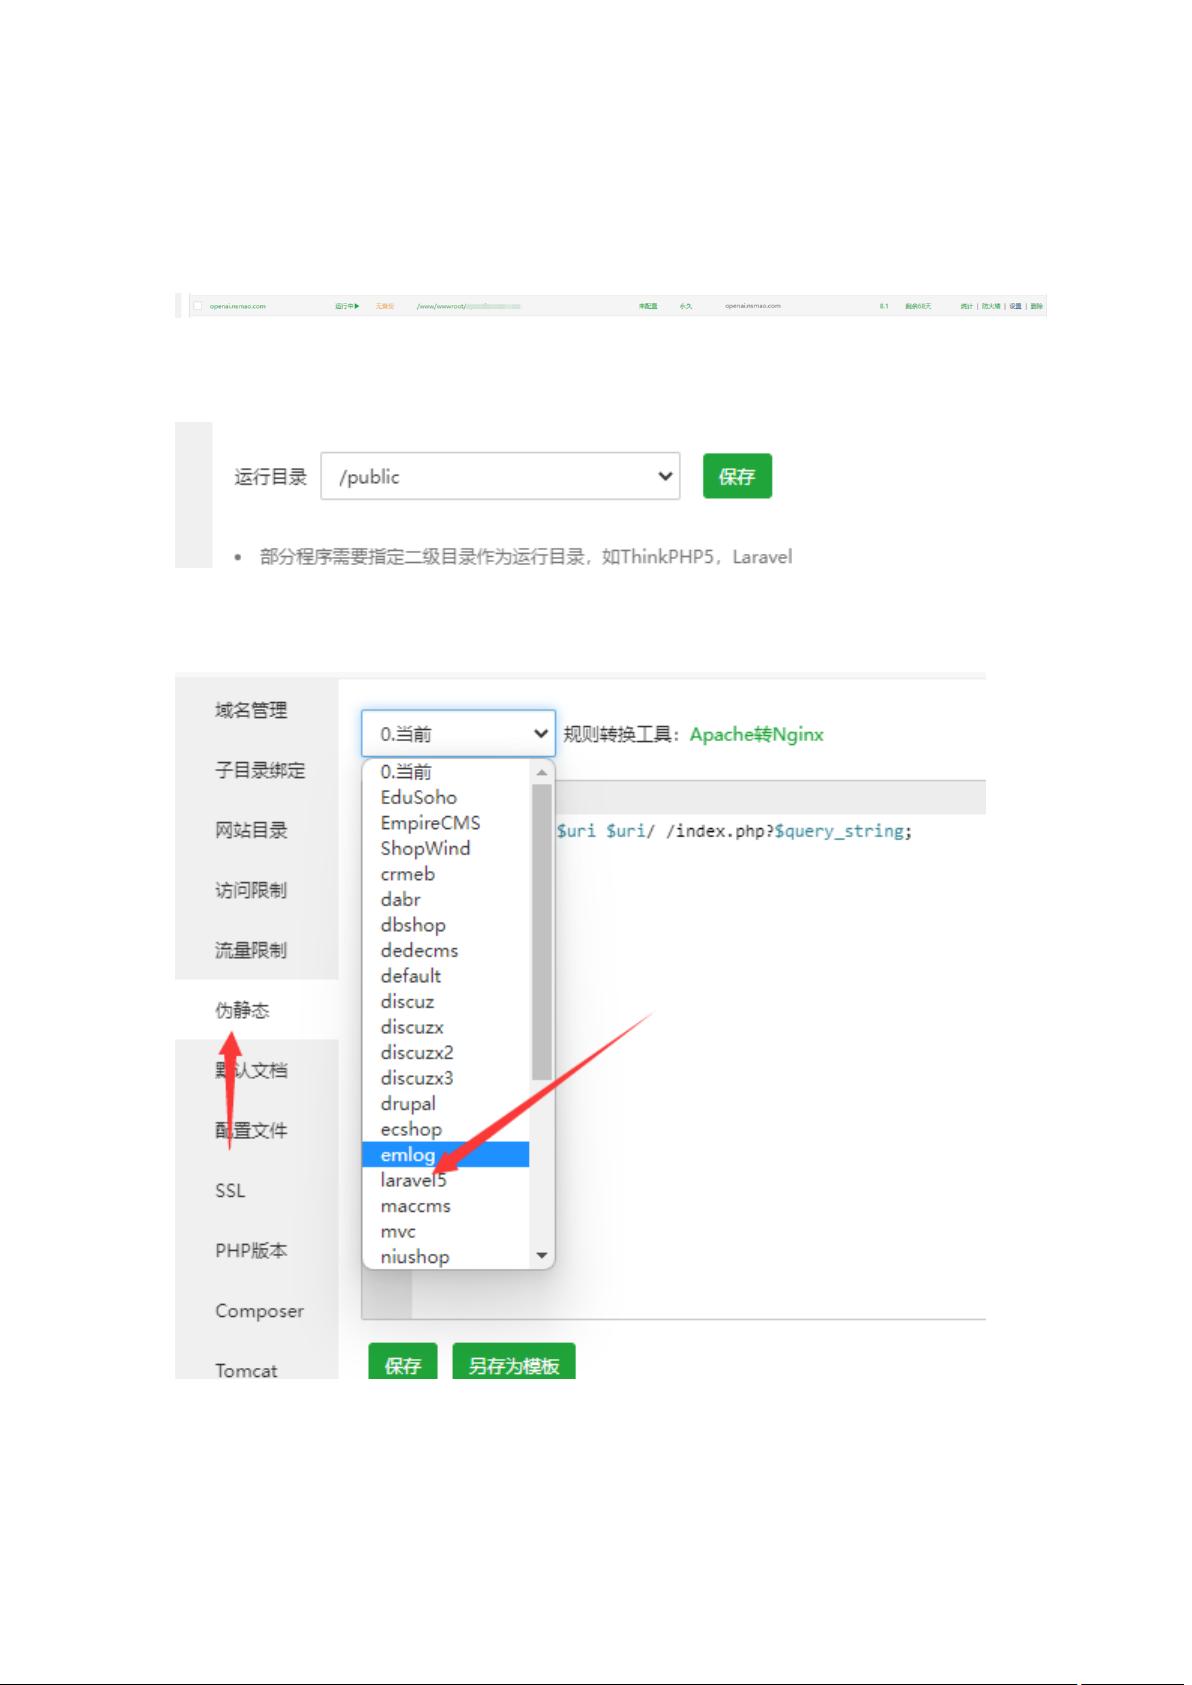The width and height of the screenshot is (1192, 1685).
Task: Tick the checkbox for the openai.rsmao.com site row
Action: click(198, 306)
